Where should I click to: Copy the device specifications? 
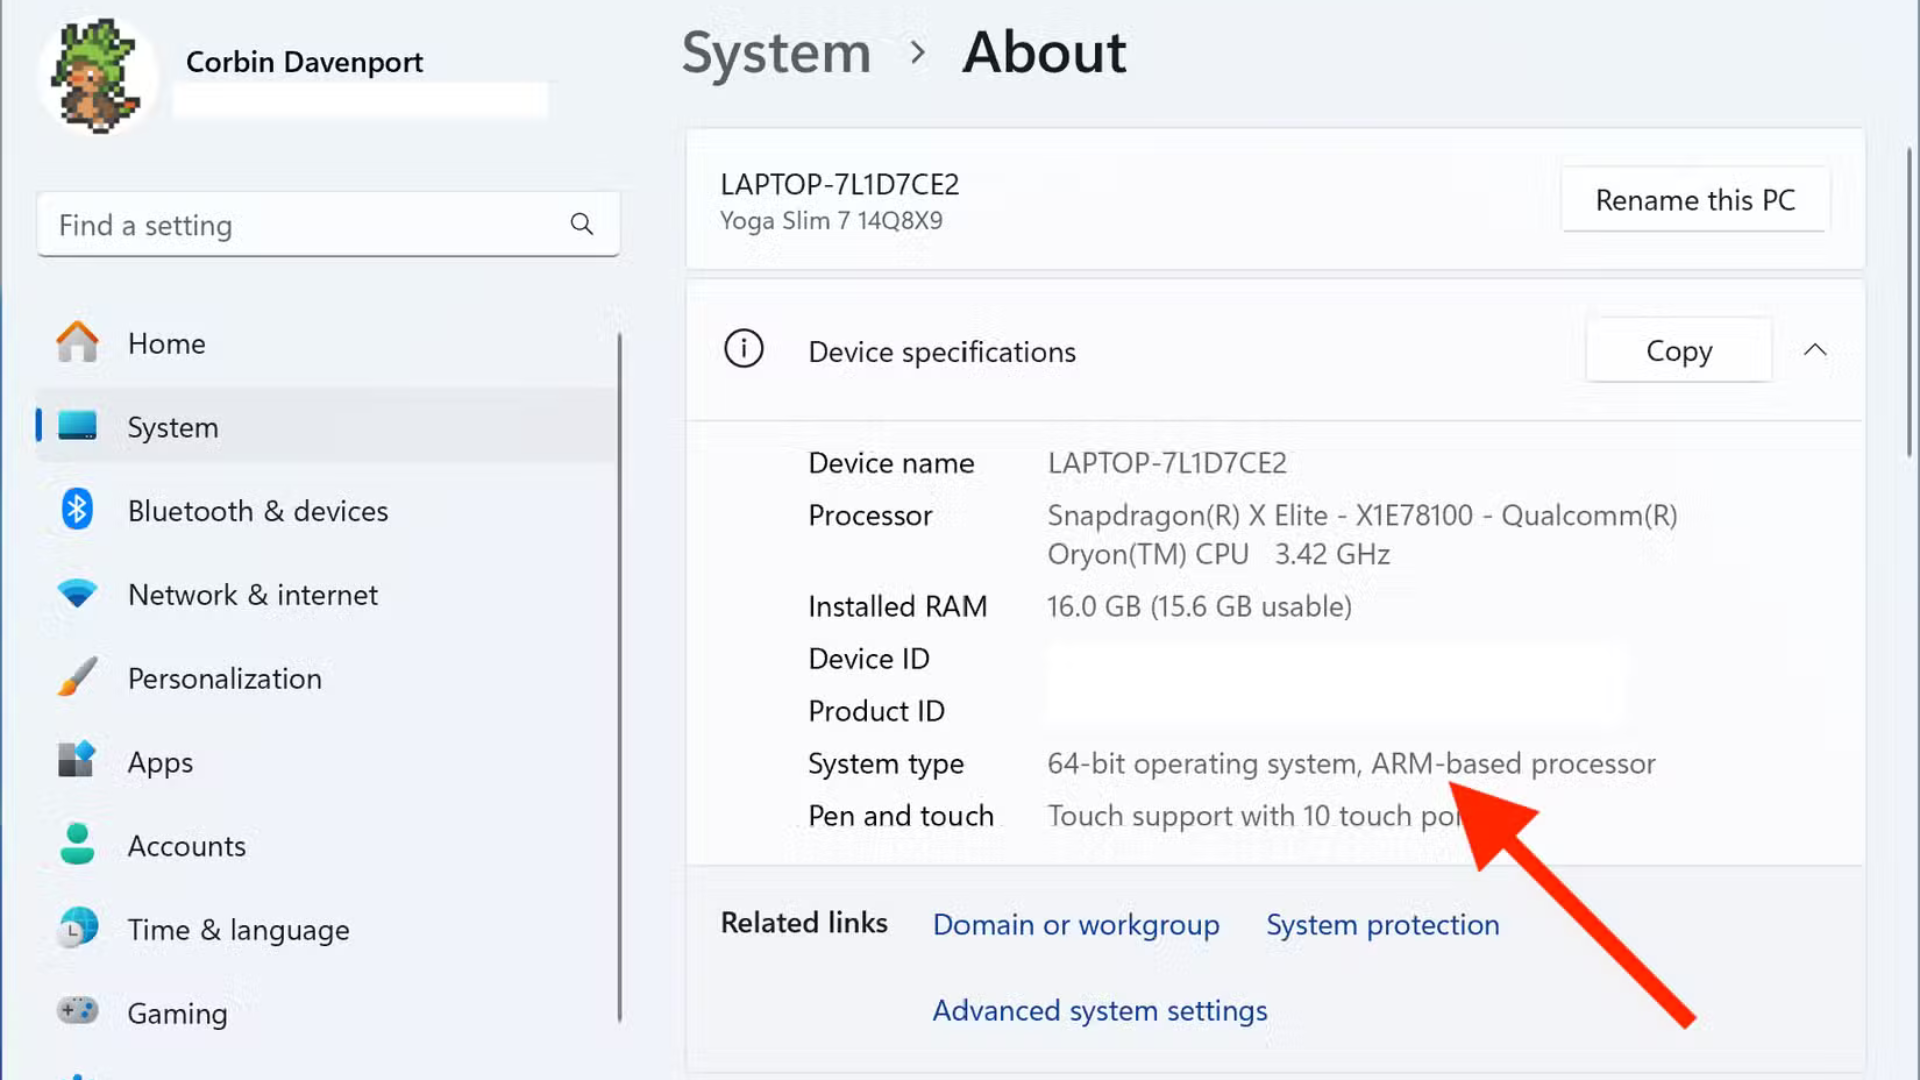click(1678, 350)
